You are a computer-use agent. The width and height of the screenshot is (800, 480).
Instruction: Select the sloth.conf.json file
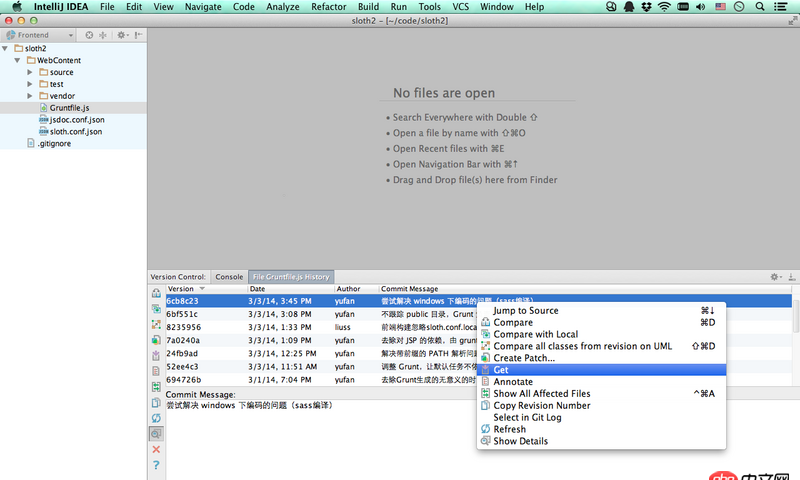(x=75, y=131)
